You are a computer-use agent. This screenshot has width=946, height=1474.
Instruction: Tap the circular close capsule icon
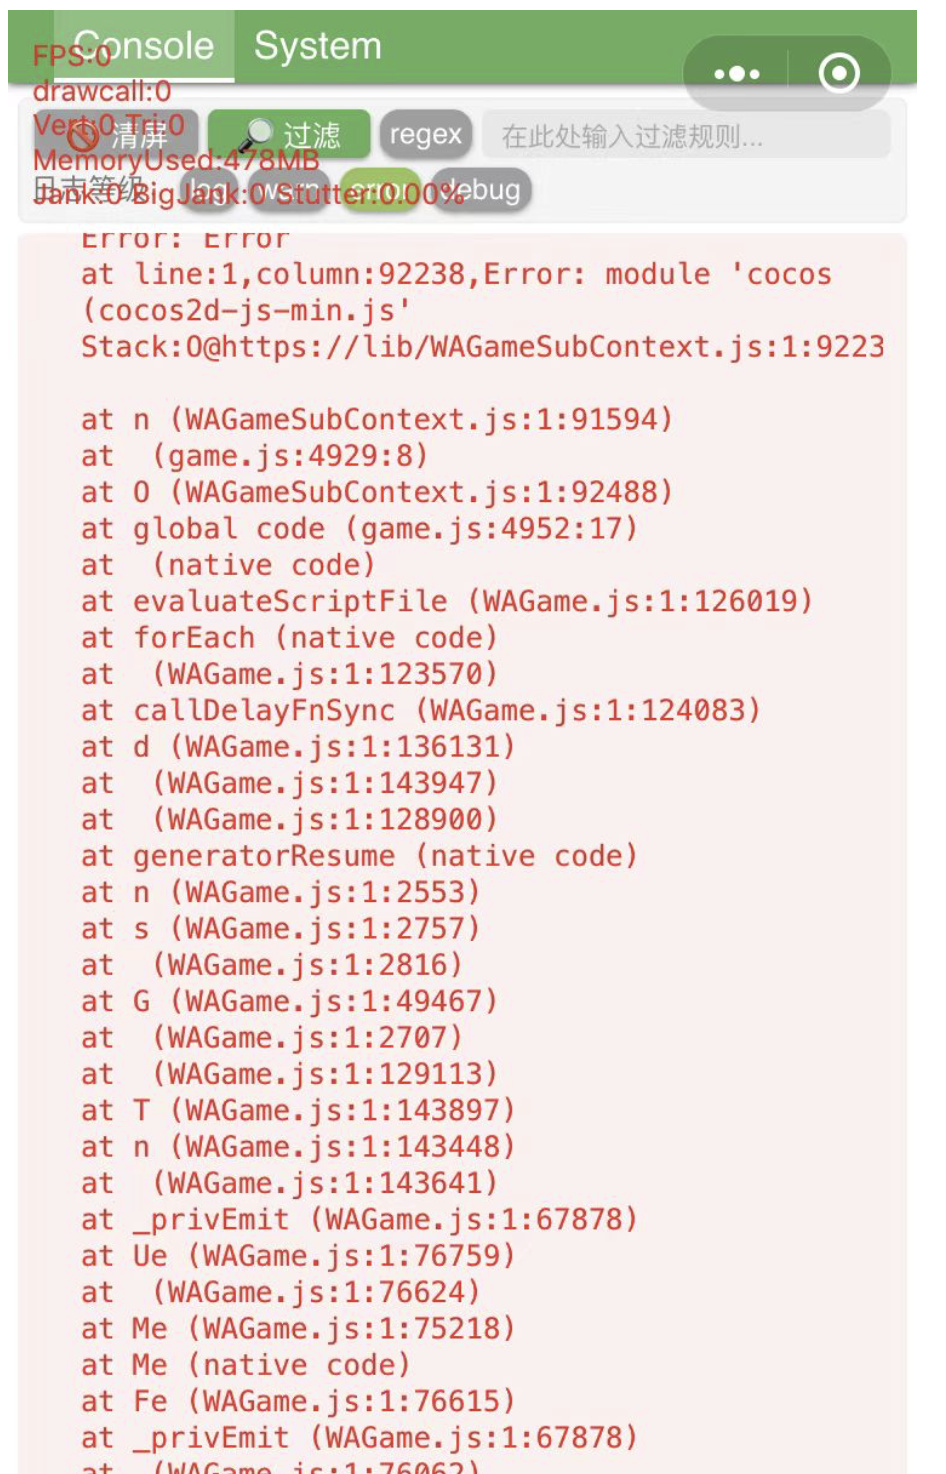point(838,73)
